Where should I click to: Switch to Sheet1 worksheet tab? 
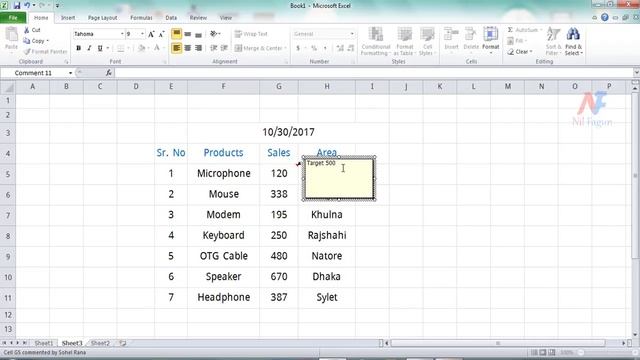pyautogui.click(x=44, y=343)
